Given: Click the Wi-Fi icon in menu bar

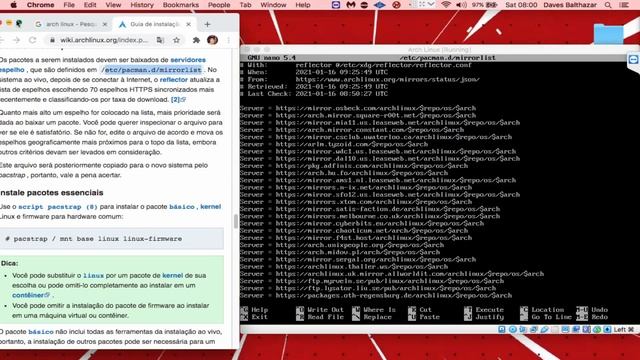Looking at the screenshot, I should (x=446, y=5).
